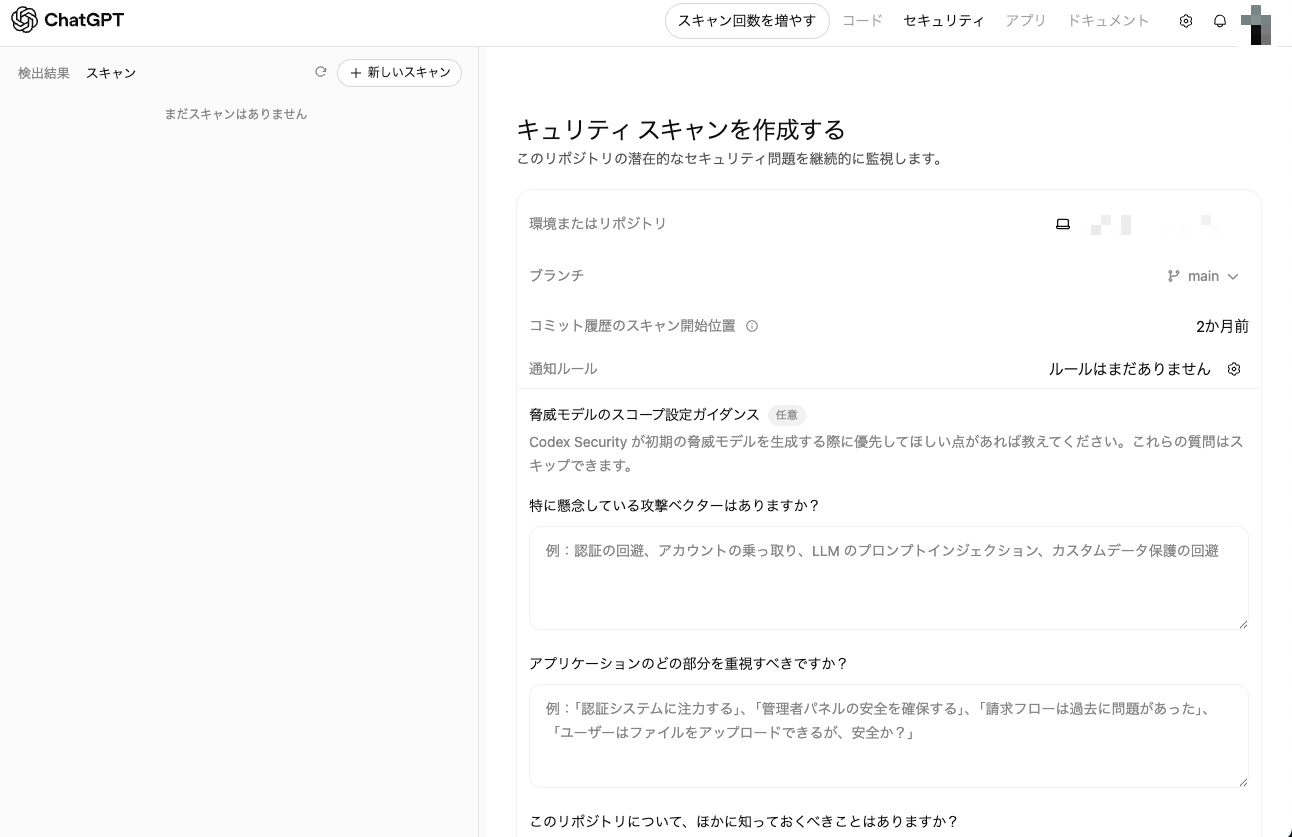The height and width of the screenshot is (837, 1292).
Task: Switch to アプリ tab
Action: [x=1026, y=20]
